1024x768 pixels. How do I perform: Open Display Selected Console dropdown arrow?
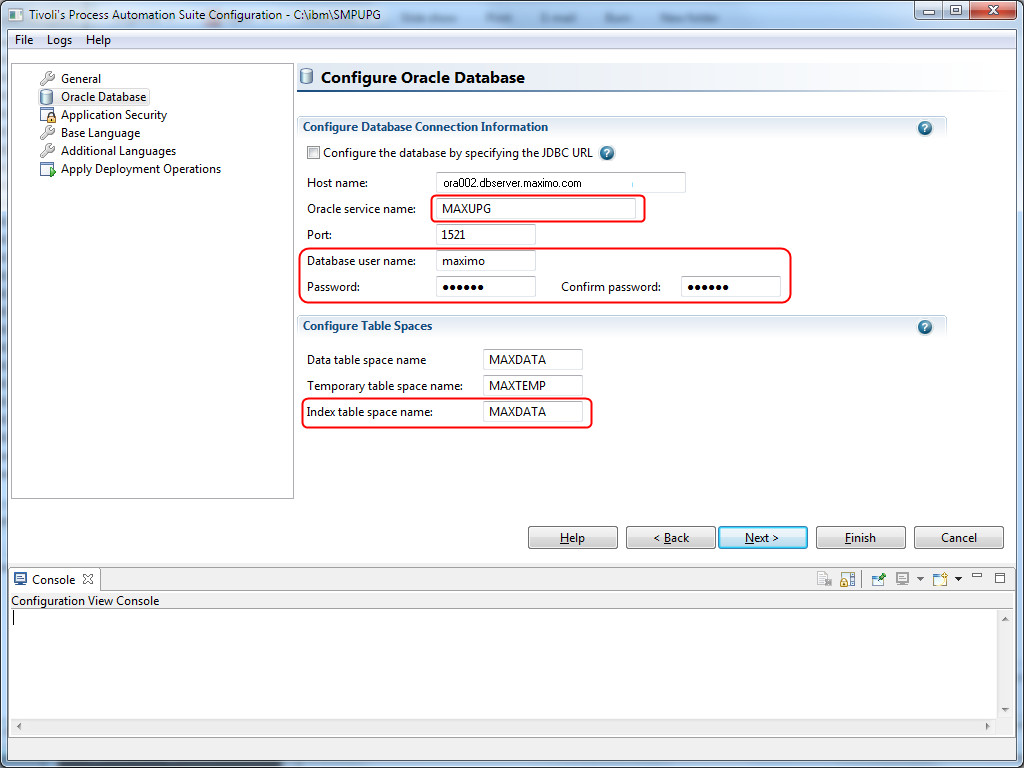click(920, 579)
